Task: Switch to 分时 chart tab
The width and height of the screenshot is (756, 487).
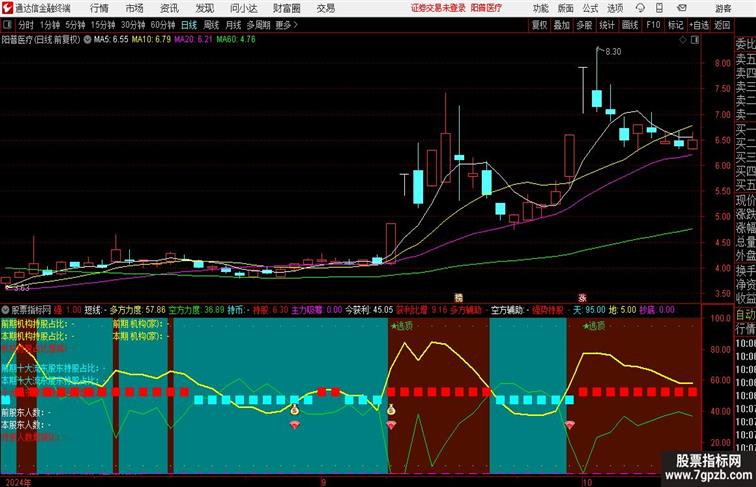Action: 26,25
